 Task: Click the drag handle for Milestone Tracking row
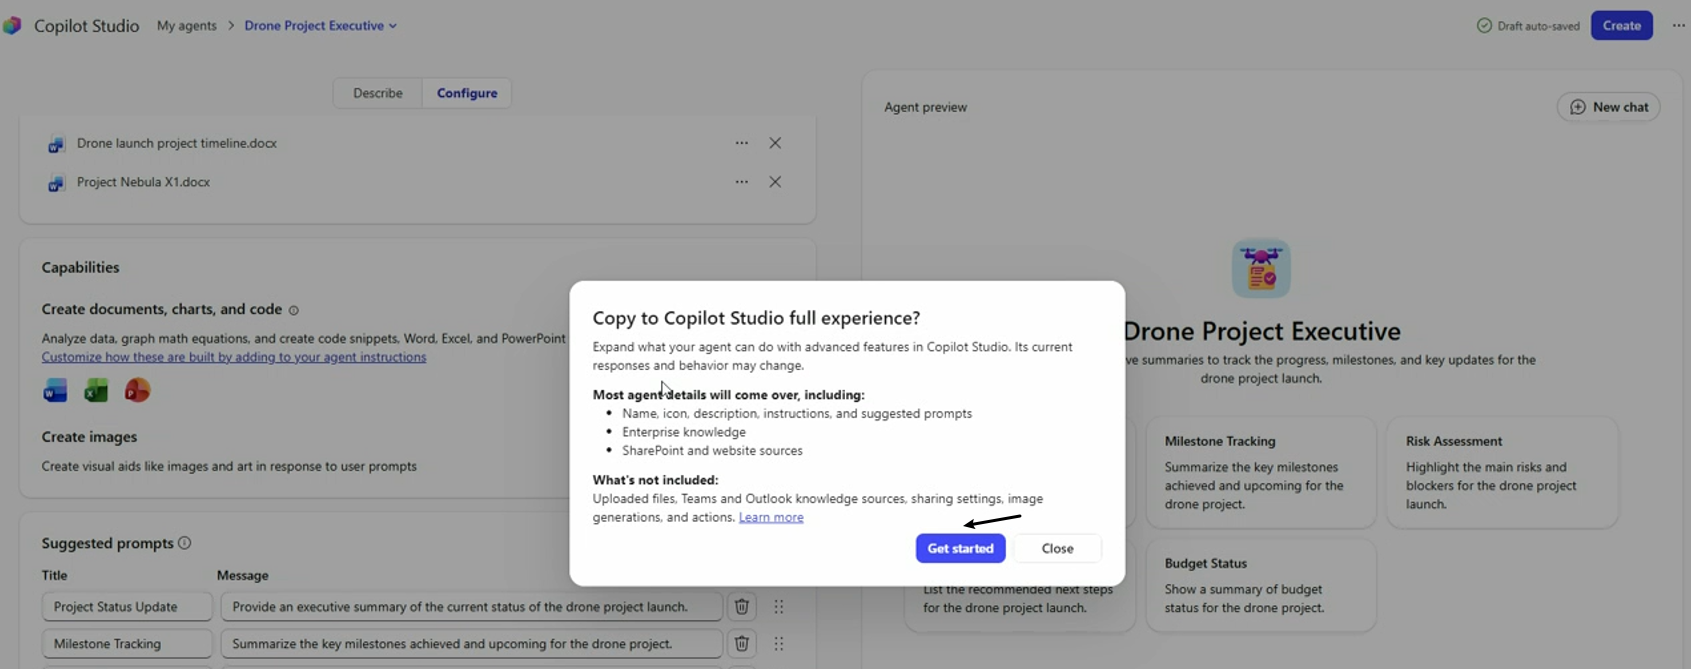point(779,643)
